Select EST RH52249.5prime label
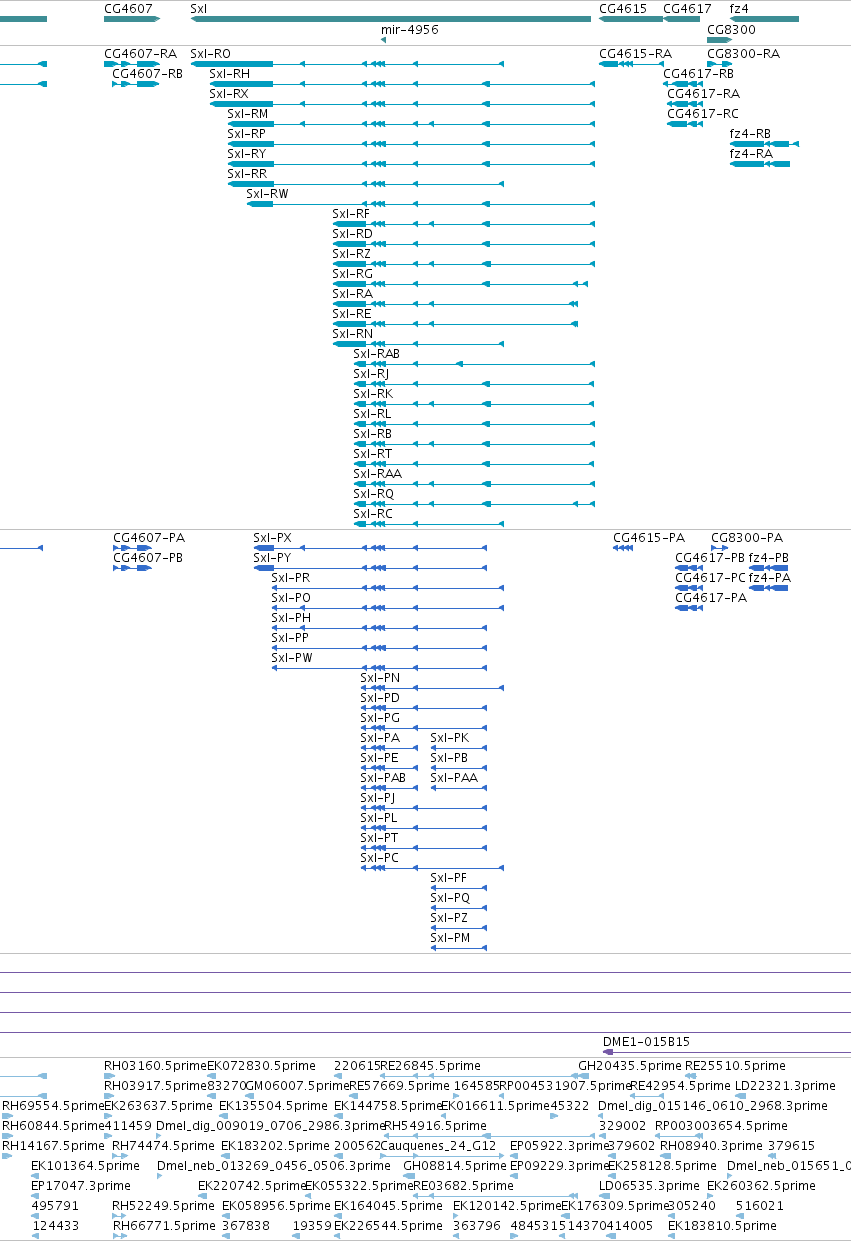The width and height of the screenshot is (851, 1241). point(163,1205)
